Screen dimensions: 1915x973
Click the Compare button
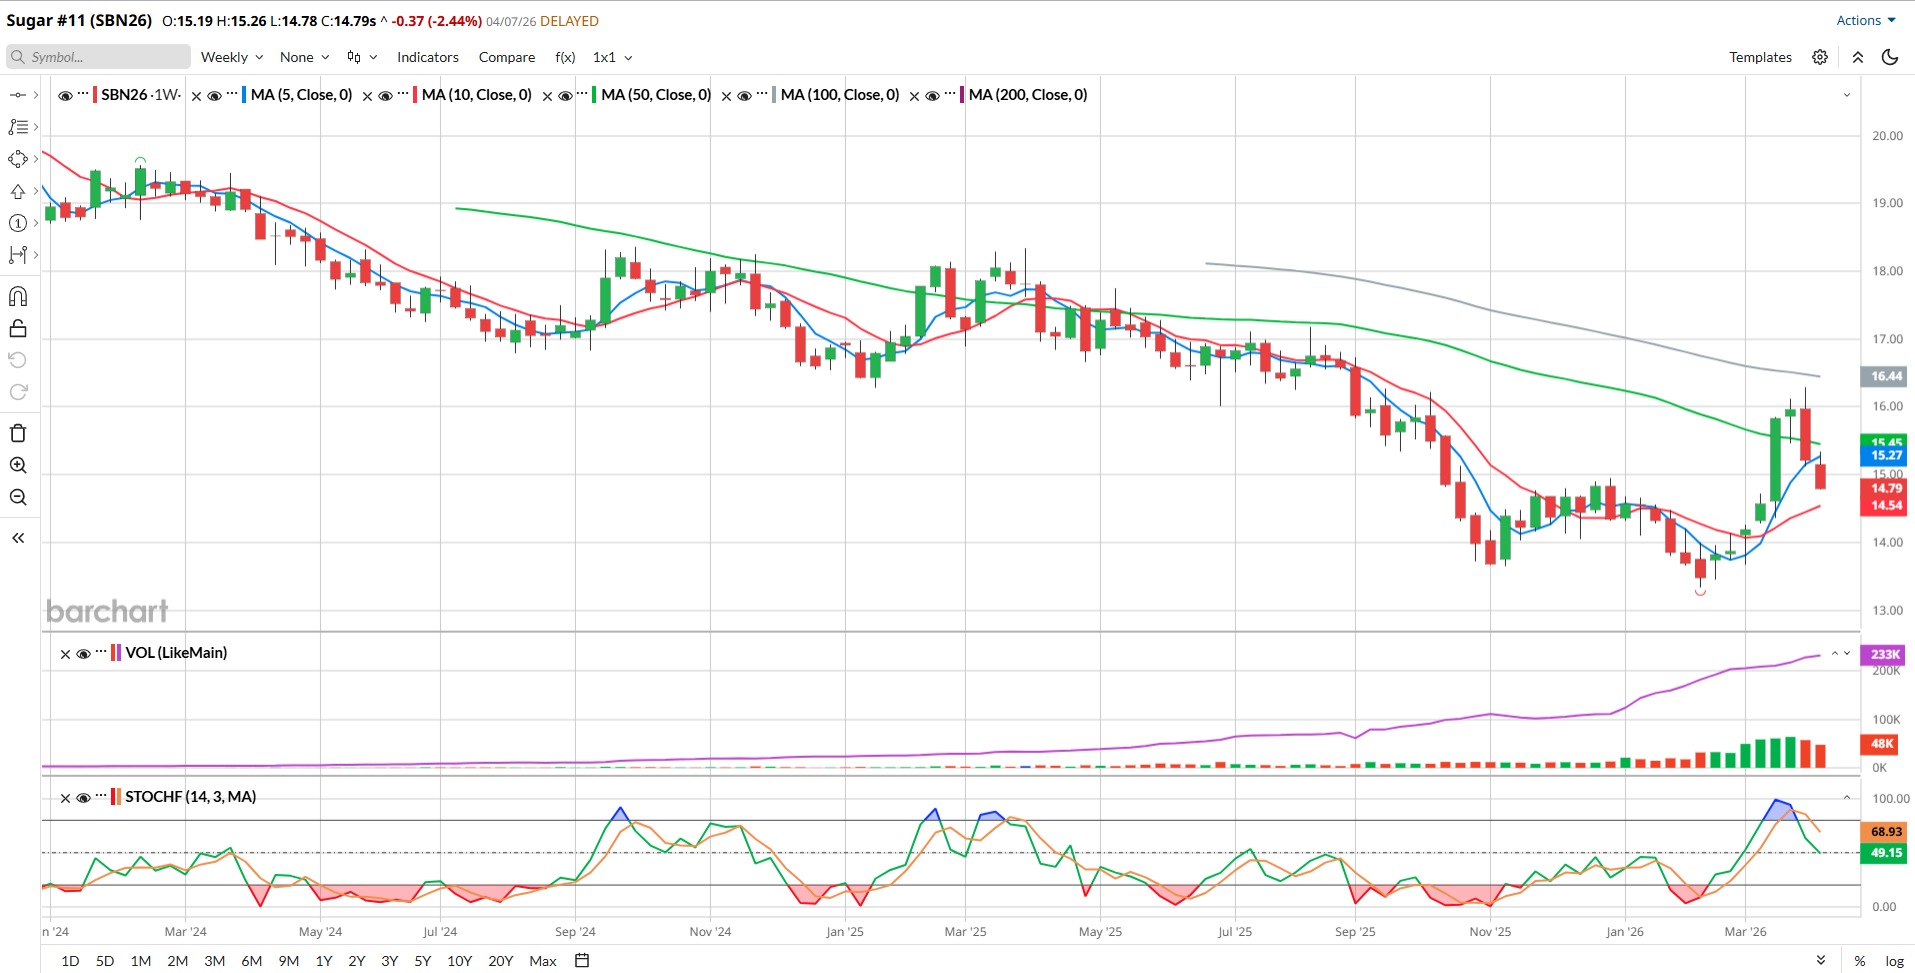click(506, 57)
